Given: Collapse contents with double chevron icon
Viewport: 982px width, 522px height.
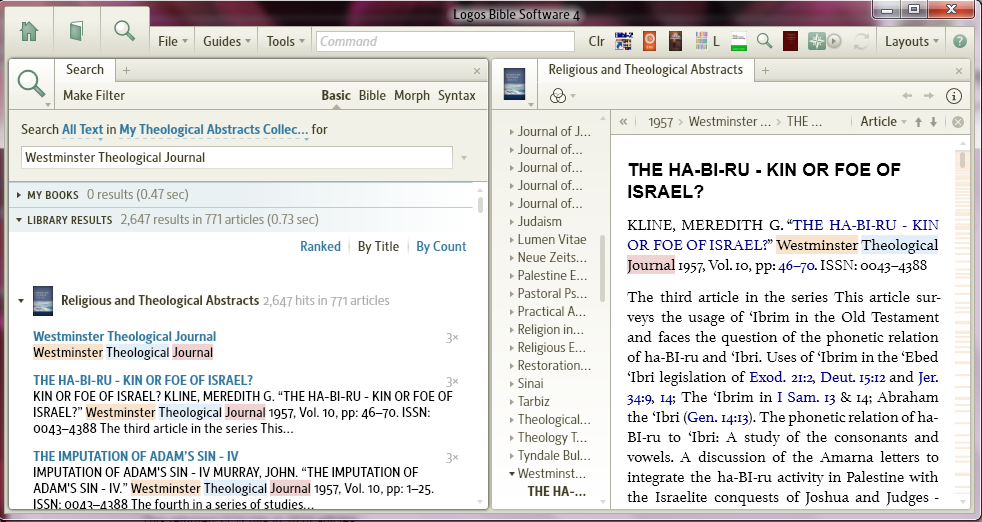Looking at the screenshot, I should click(623, 122).
